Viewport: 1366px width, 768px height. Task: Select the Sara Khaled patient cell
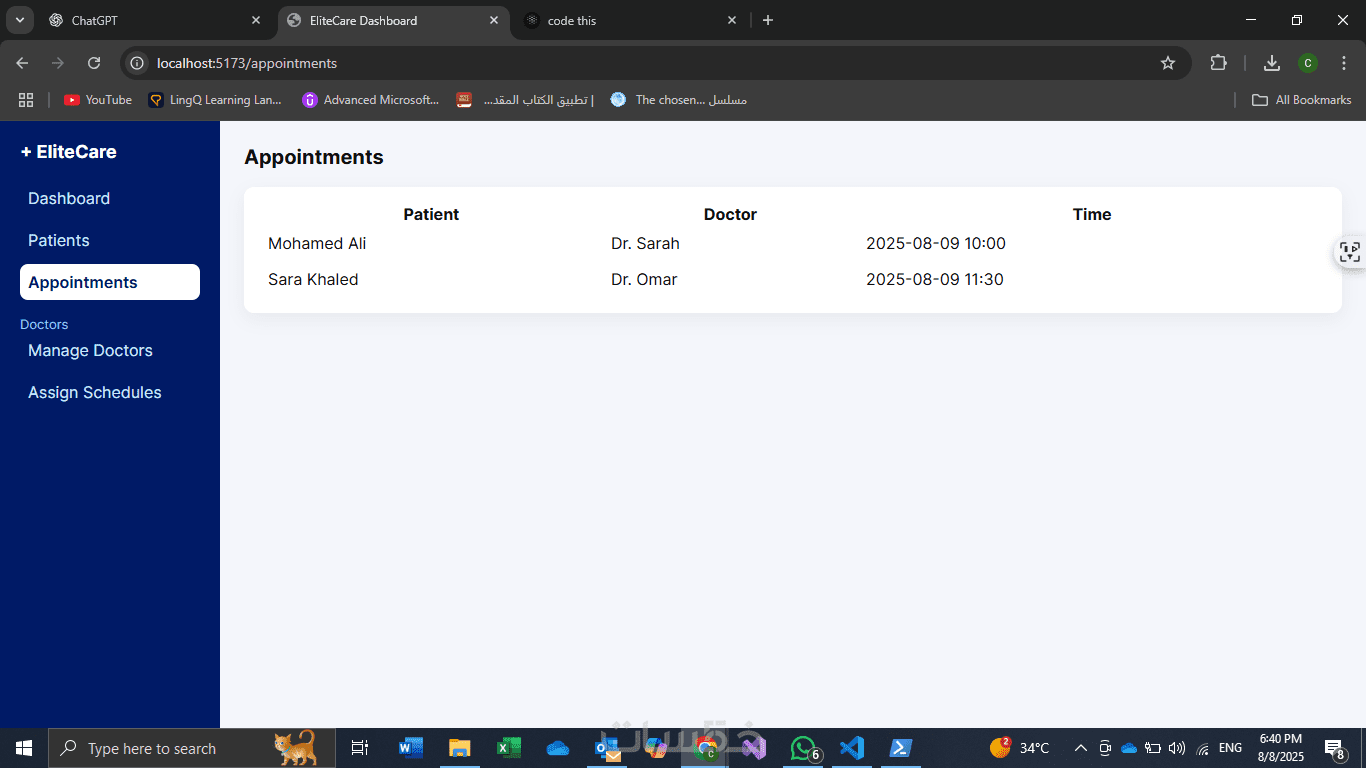[x=313, y=279]
